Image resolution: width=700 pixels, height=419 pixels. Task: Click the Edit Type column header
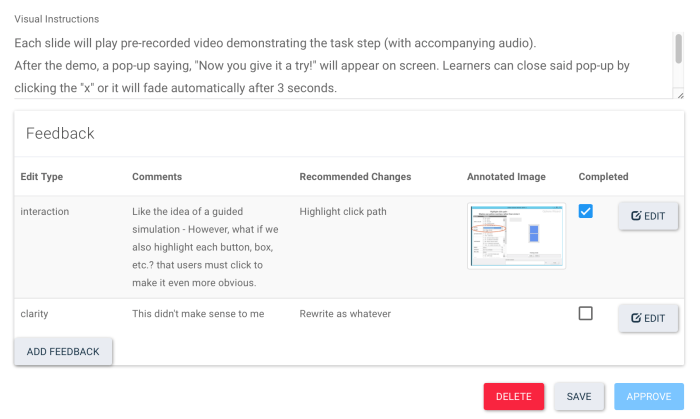coord(42,177)
